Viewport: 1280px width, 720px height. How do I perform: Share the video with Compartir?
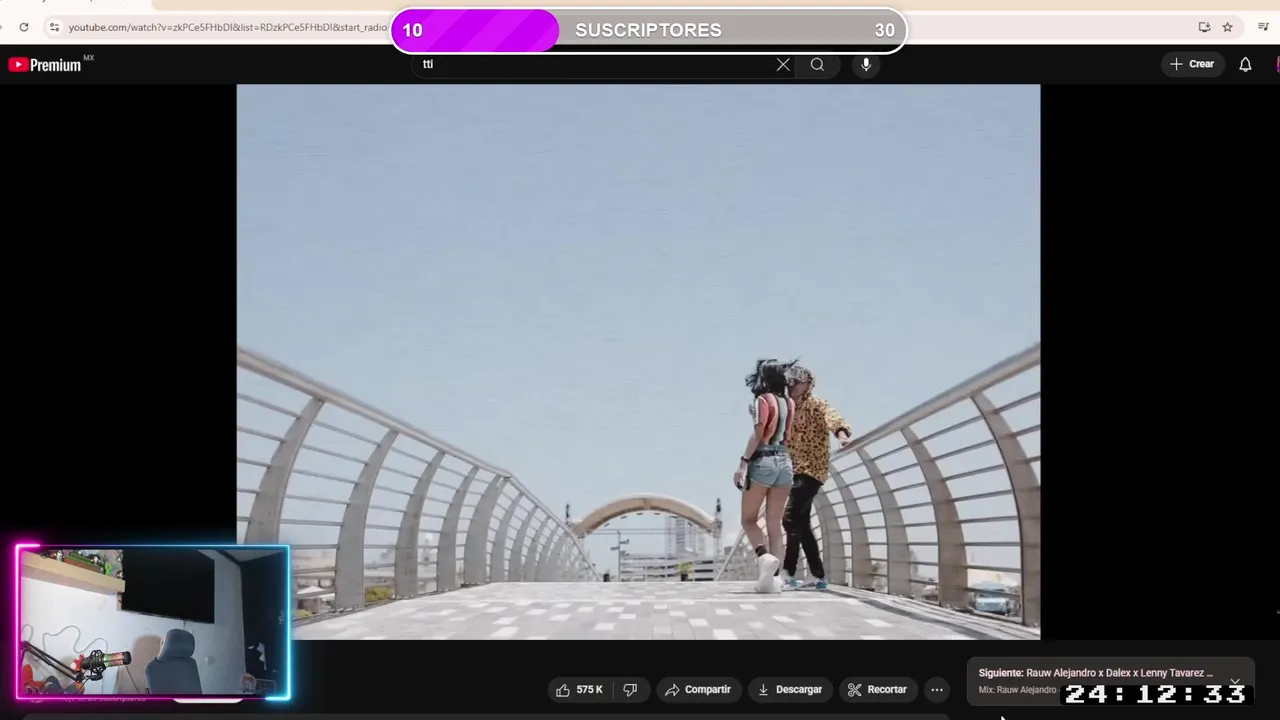[x=697, y=690]
